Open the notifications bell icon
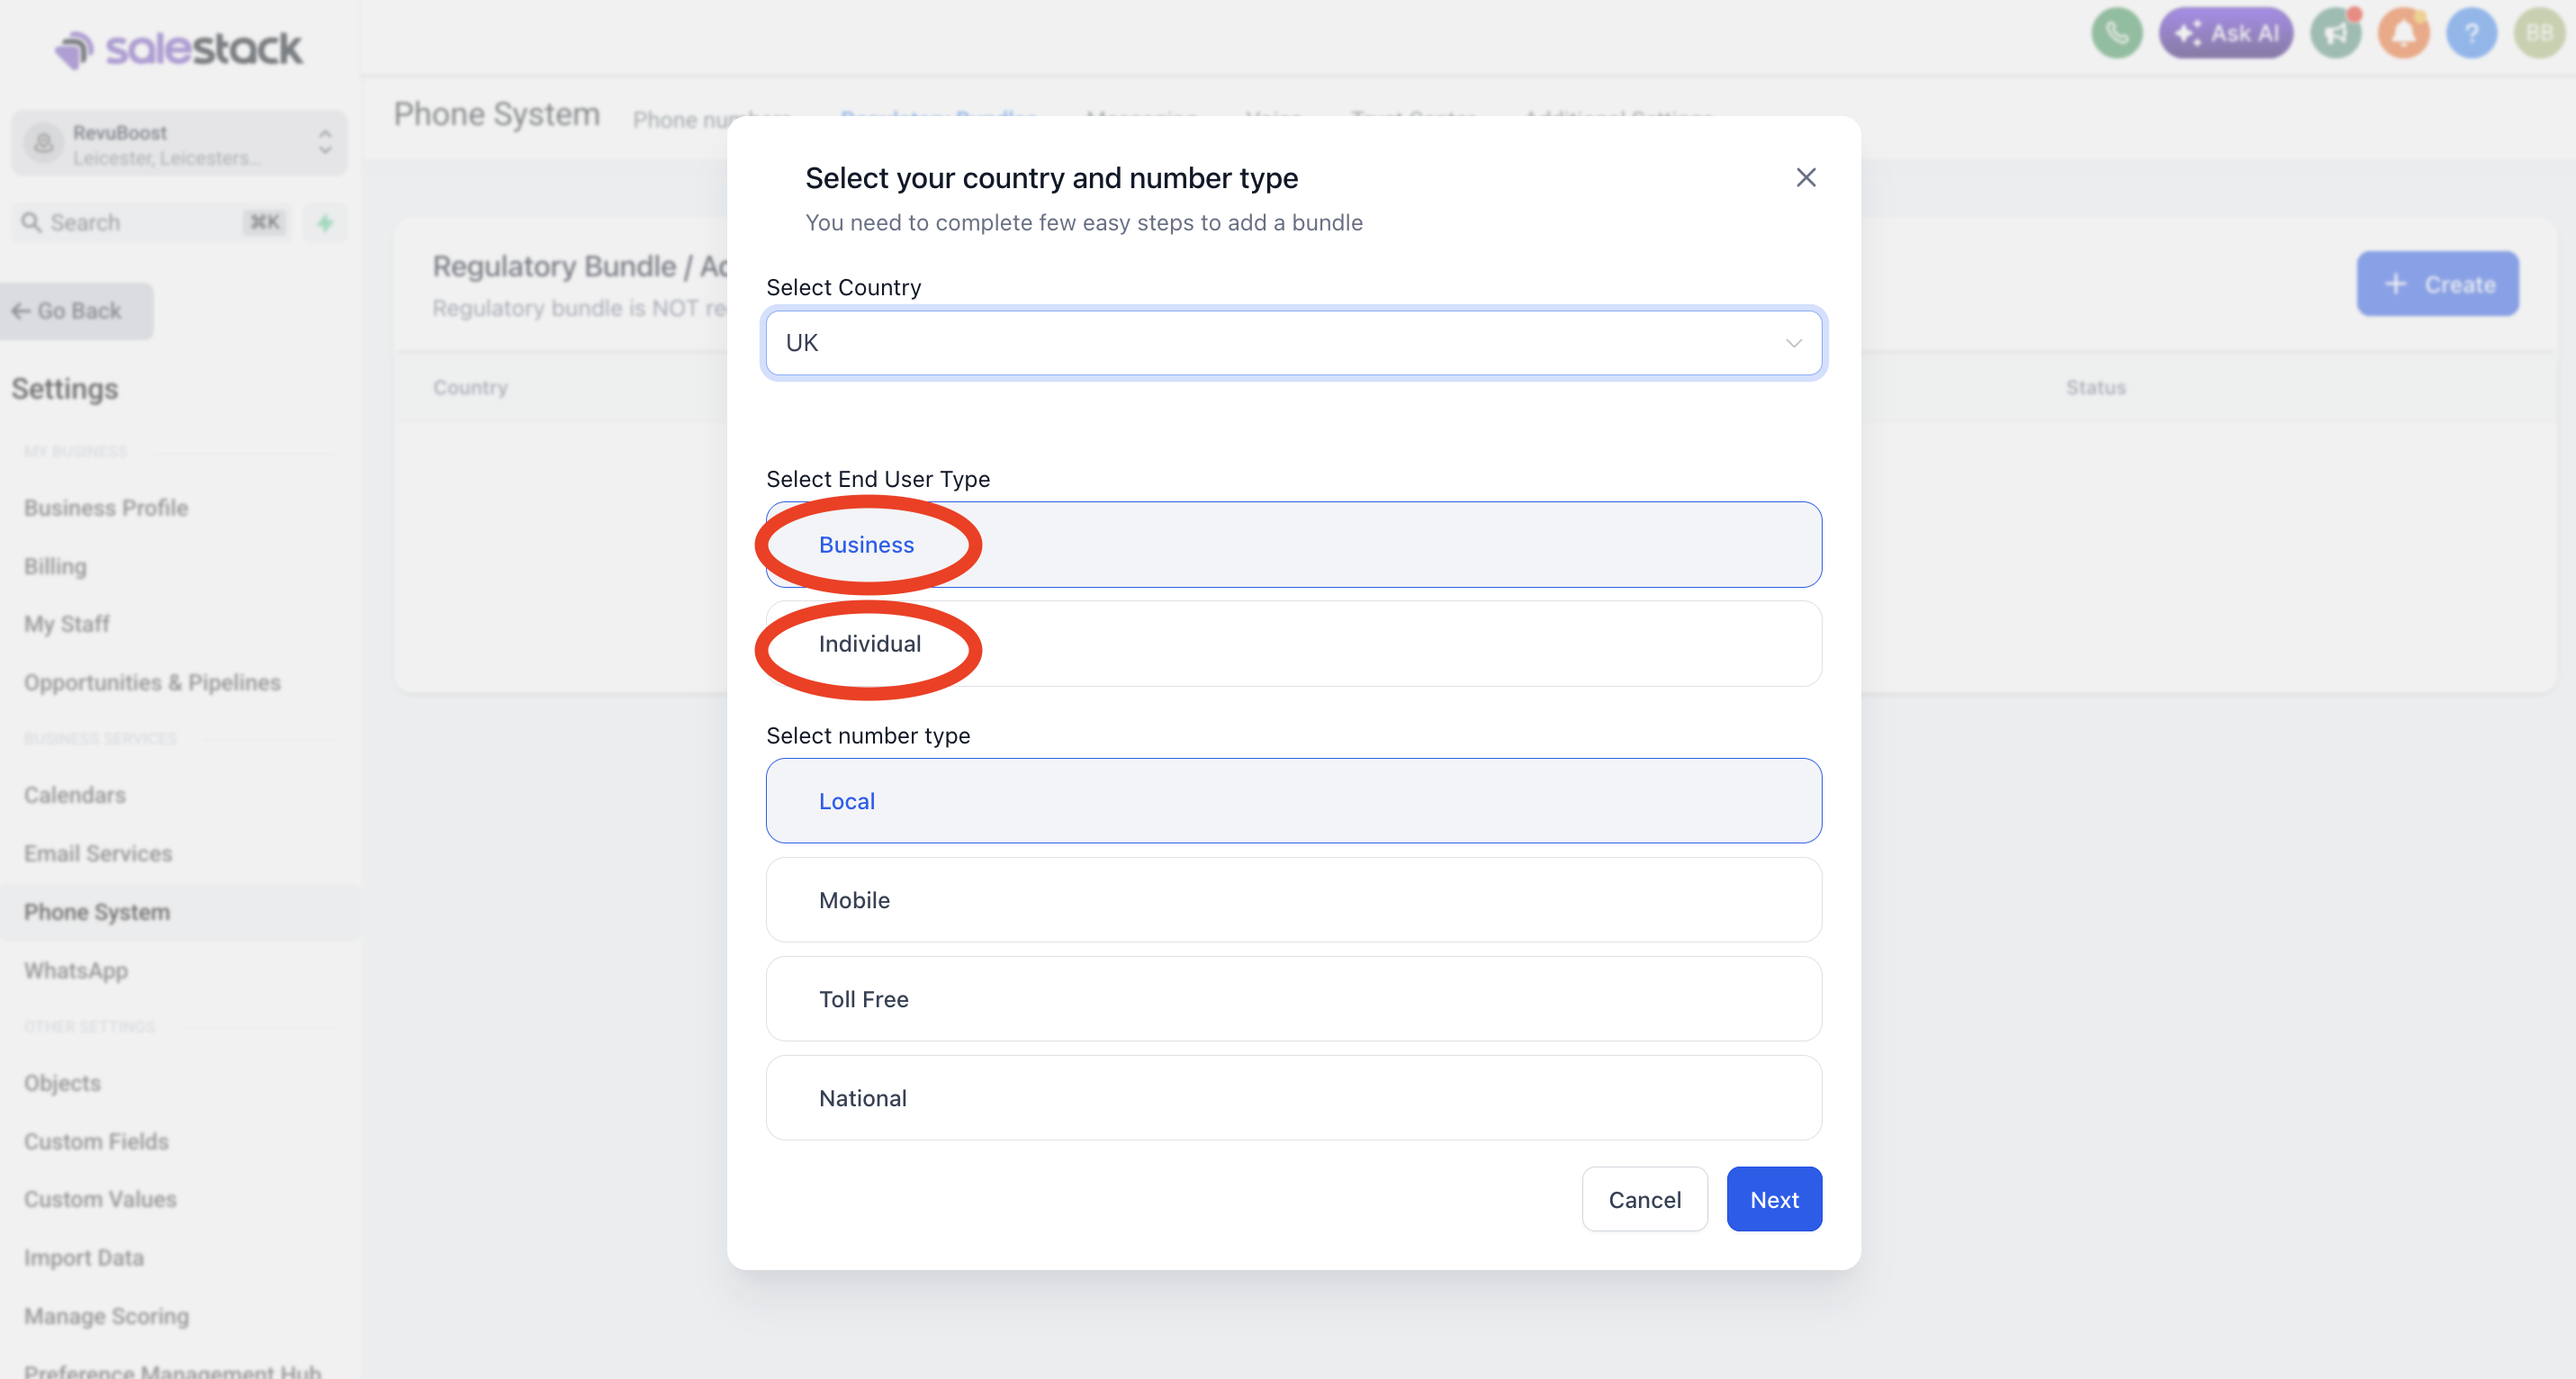This screenshot has height=1379, width=2576. [x=2404, y=34]
